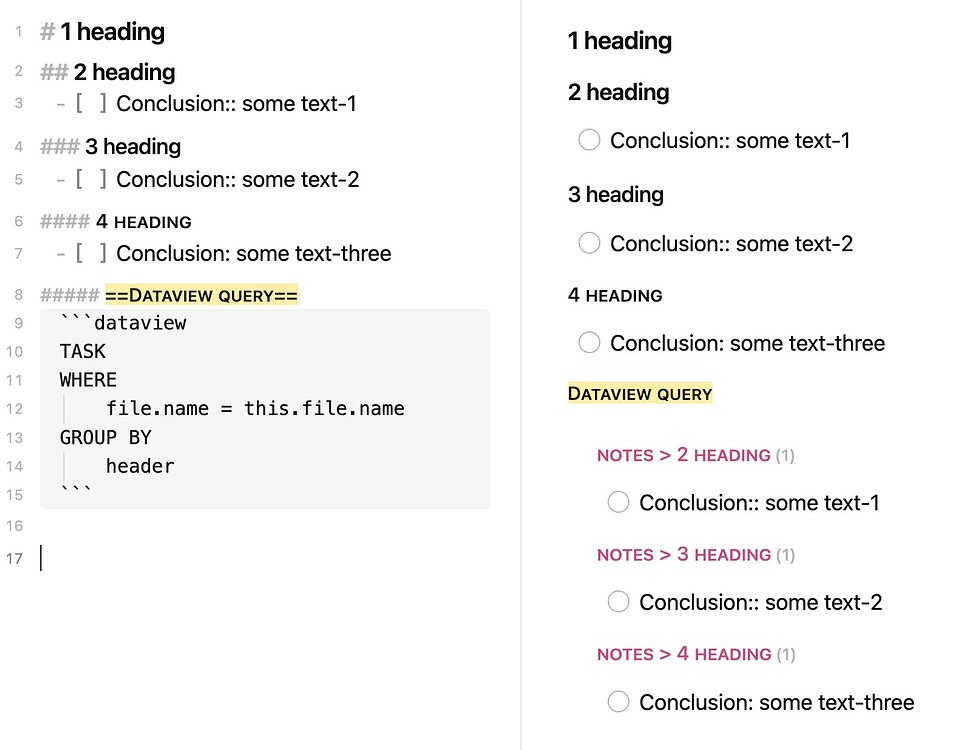Click the markdown checkbox brackets on line 3

click(x=88, y=103)
